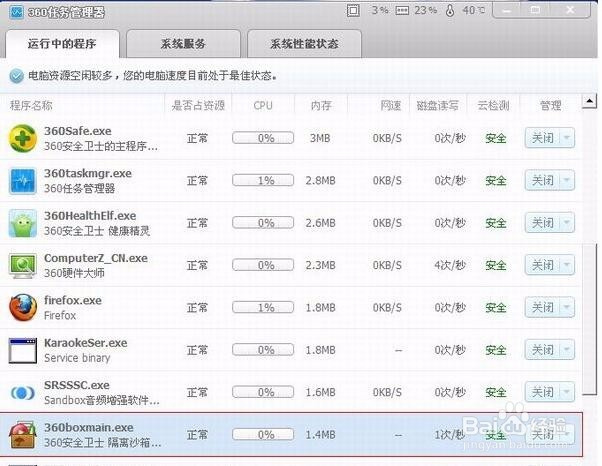Select the 360HealthElf.exe program name
This screenshot has height=466, width=602.
point(90,216)
